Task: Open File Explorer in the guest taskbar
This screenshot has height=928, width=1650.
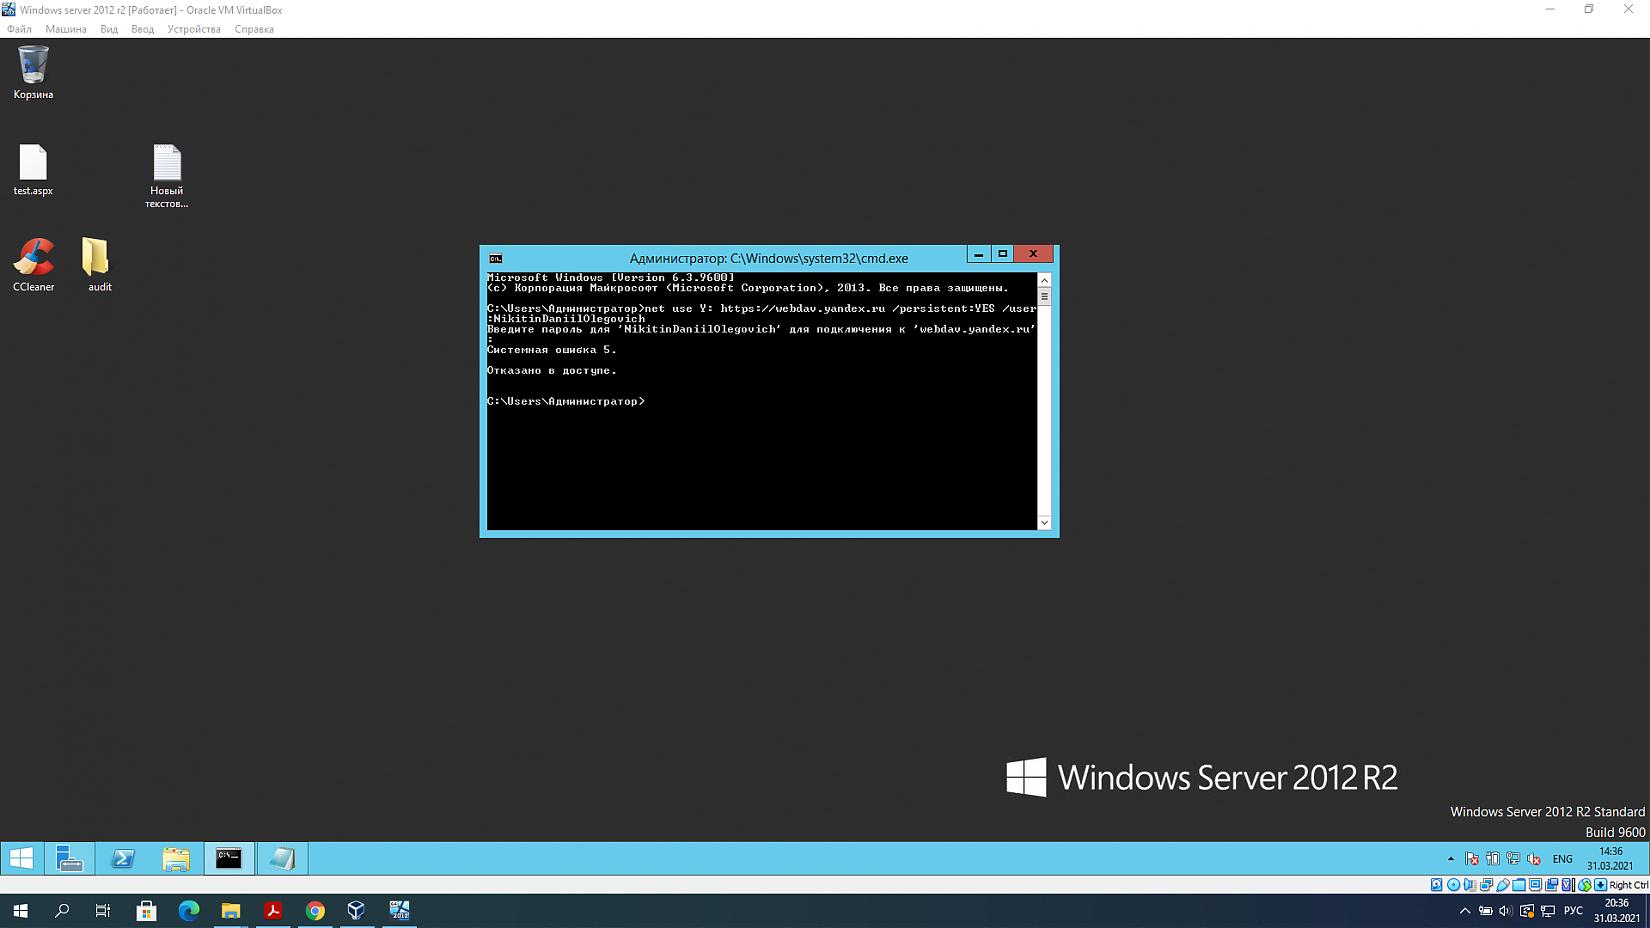Action: (176, 858)
